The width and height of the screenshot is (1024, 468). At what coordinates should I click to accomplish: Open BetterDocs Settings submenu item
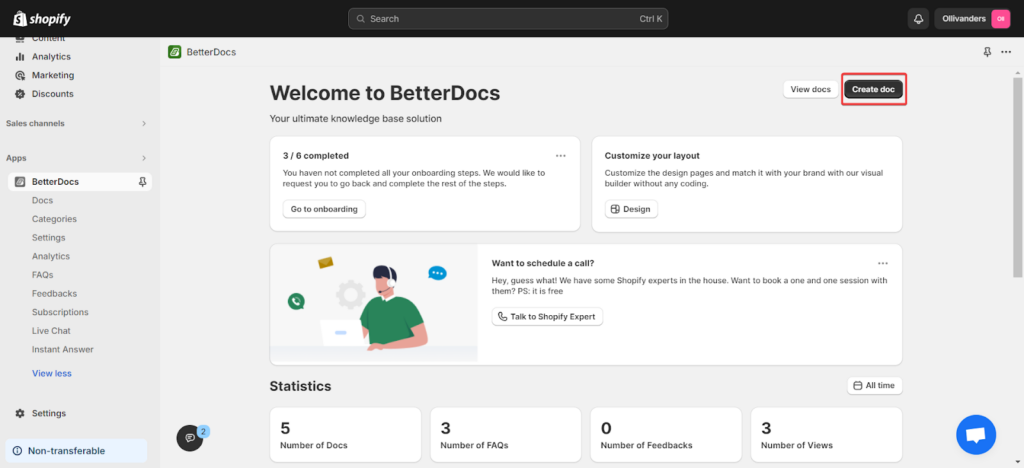pyautogui.click(x=48, y=238)
